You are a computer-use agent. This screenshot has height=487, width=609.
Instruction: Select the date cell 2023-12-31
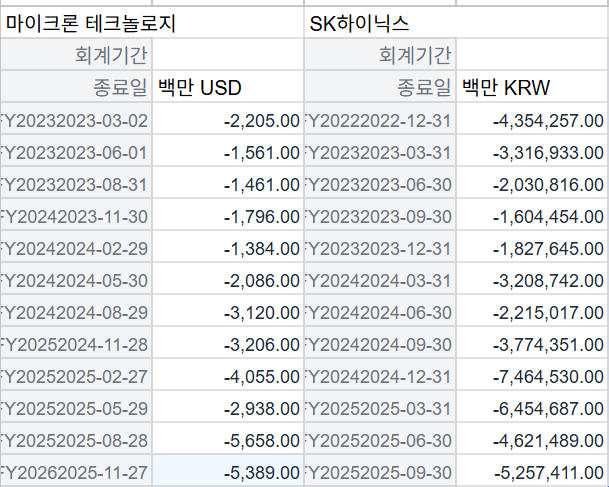pos(380,247)
